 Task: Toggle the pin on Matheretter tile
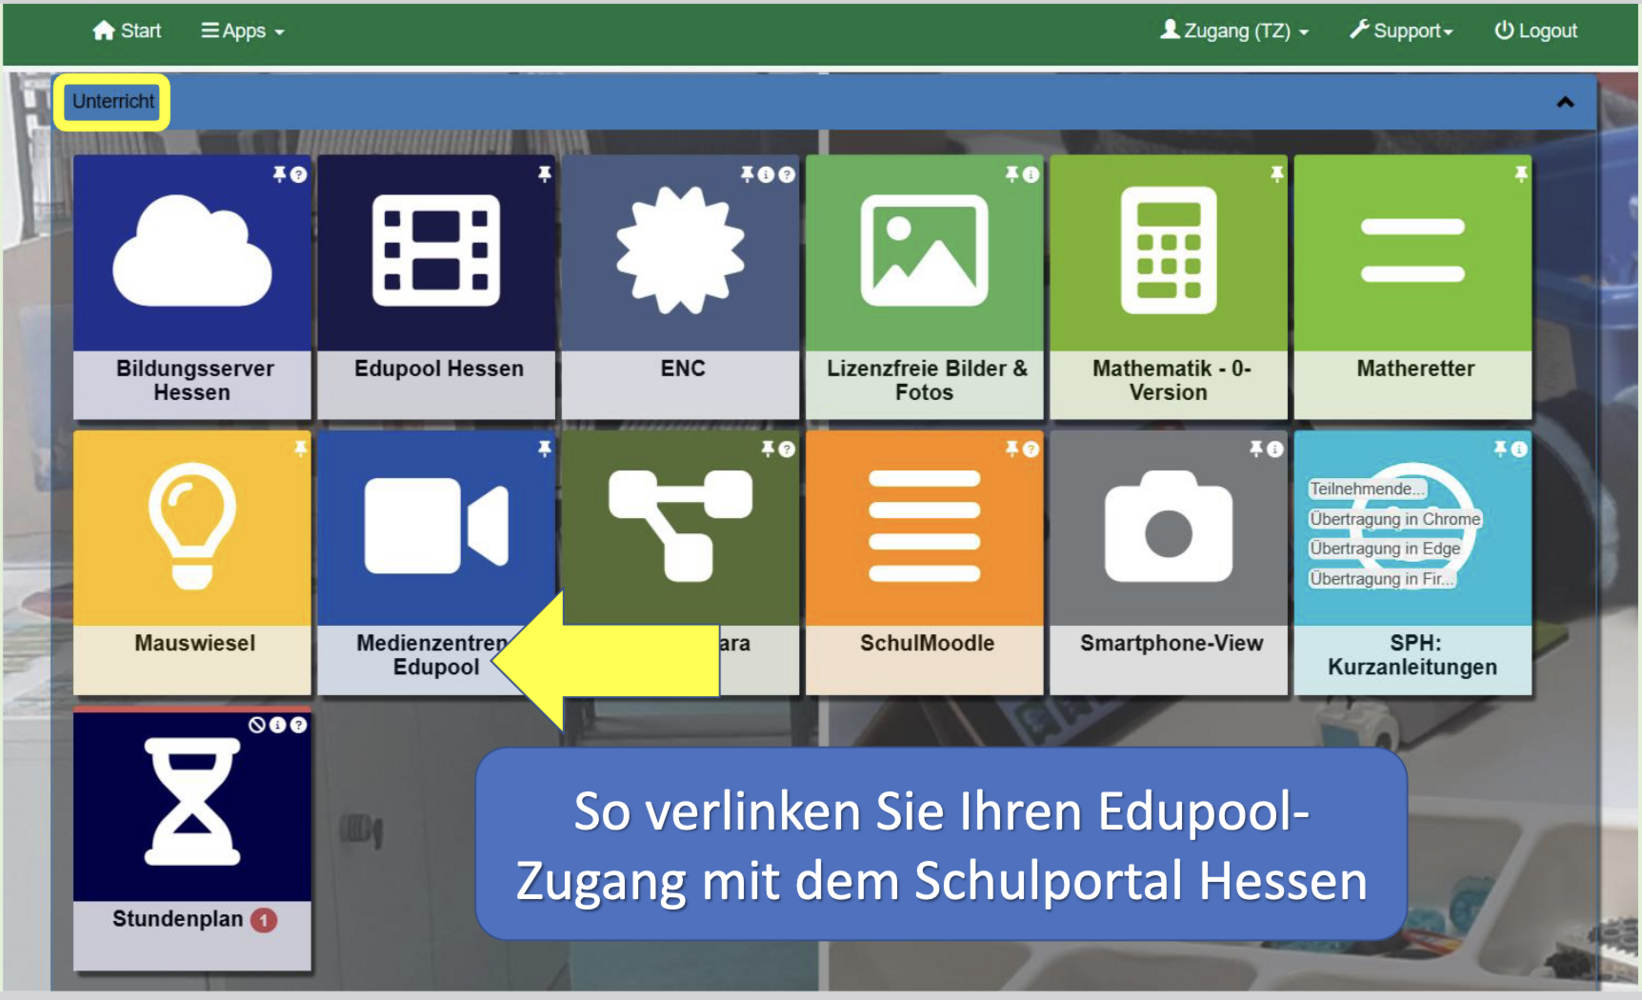[1520, 174]
